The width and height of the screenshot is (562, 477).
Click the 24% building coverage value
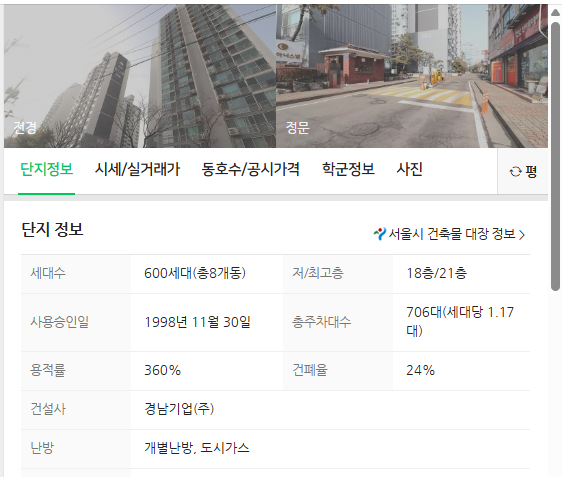point(420,370)
